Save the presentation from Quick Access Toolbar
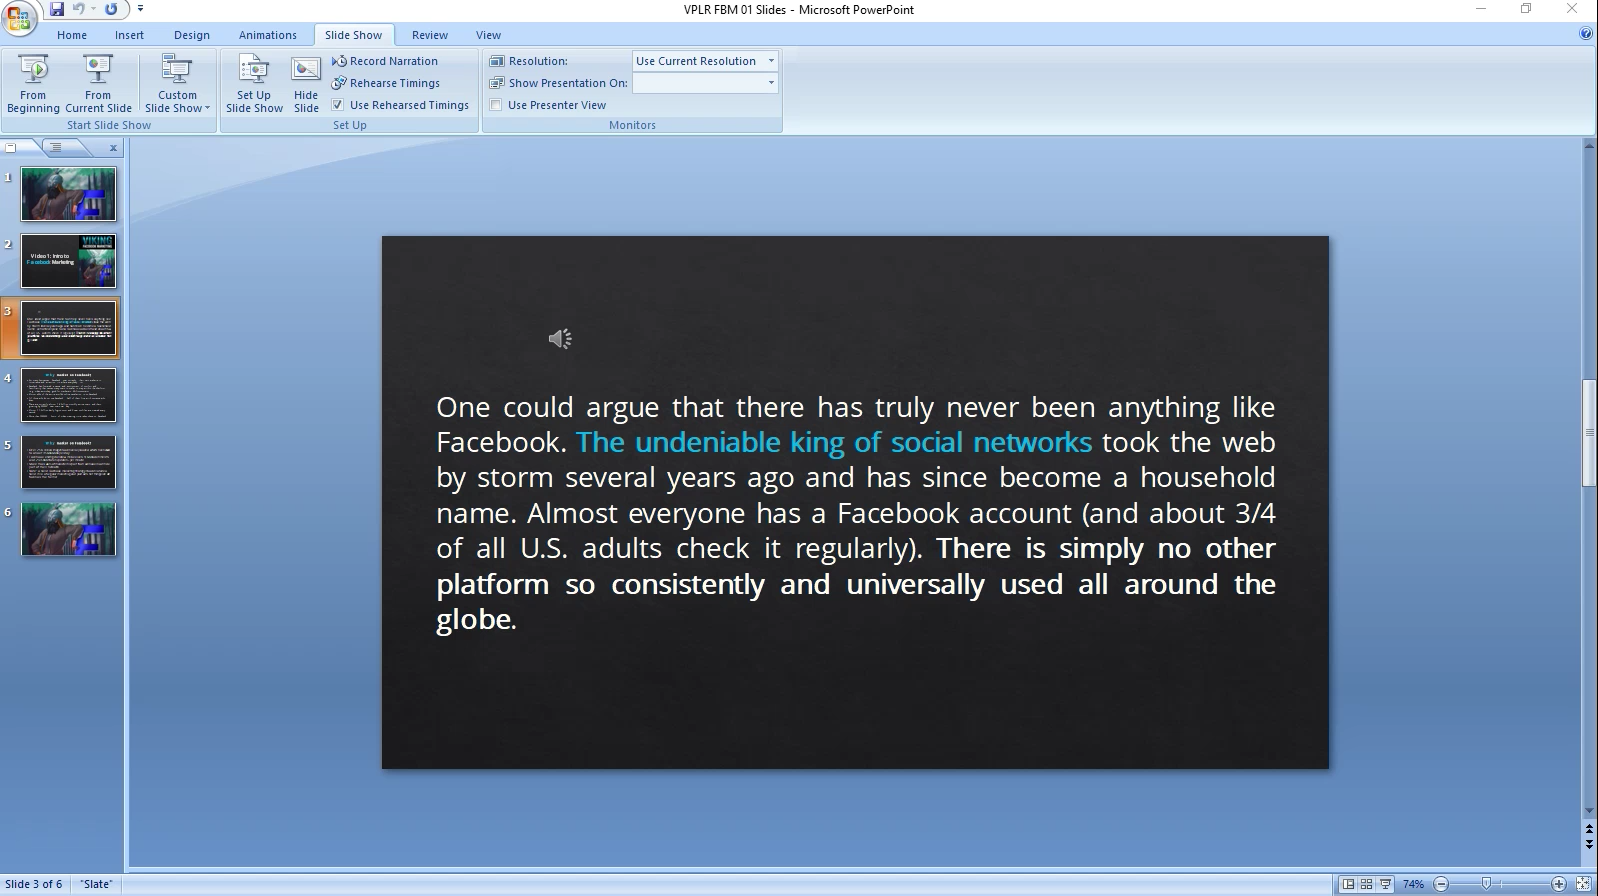Viewport: 1598px width, 896px height. pos(56,9)
